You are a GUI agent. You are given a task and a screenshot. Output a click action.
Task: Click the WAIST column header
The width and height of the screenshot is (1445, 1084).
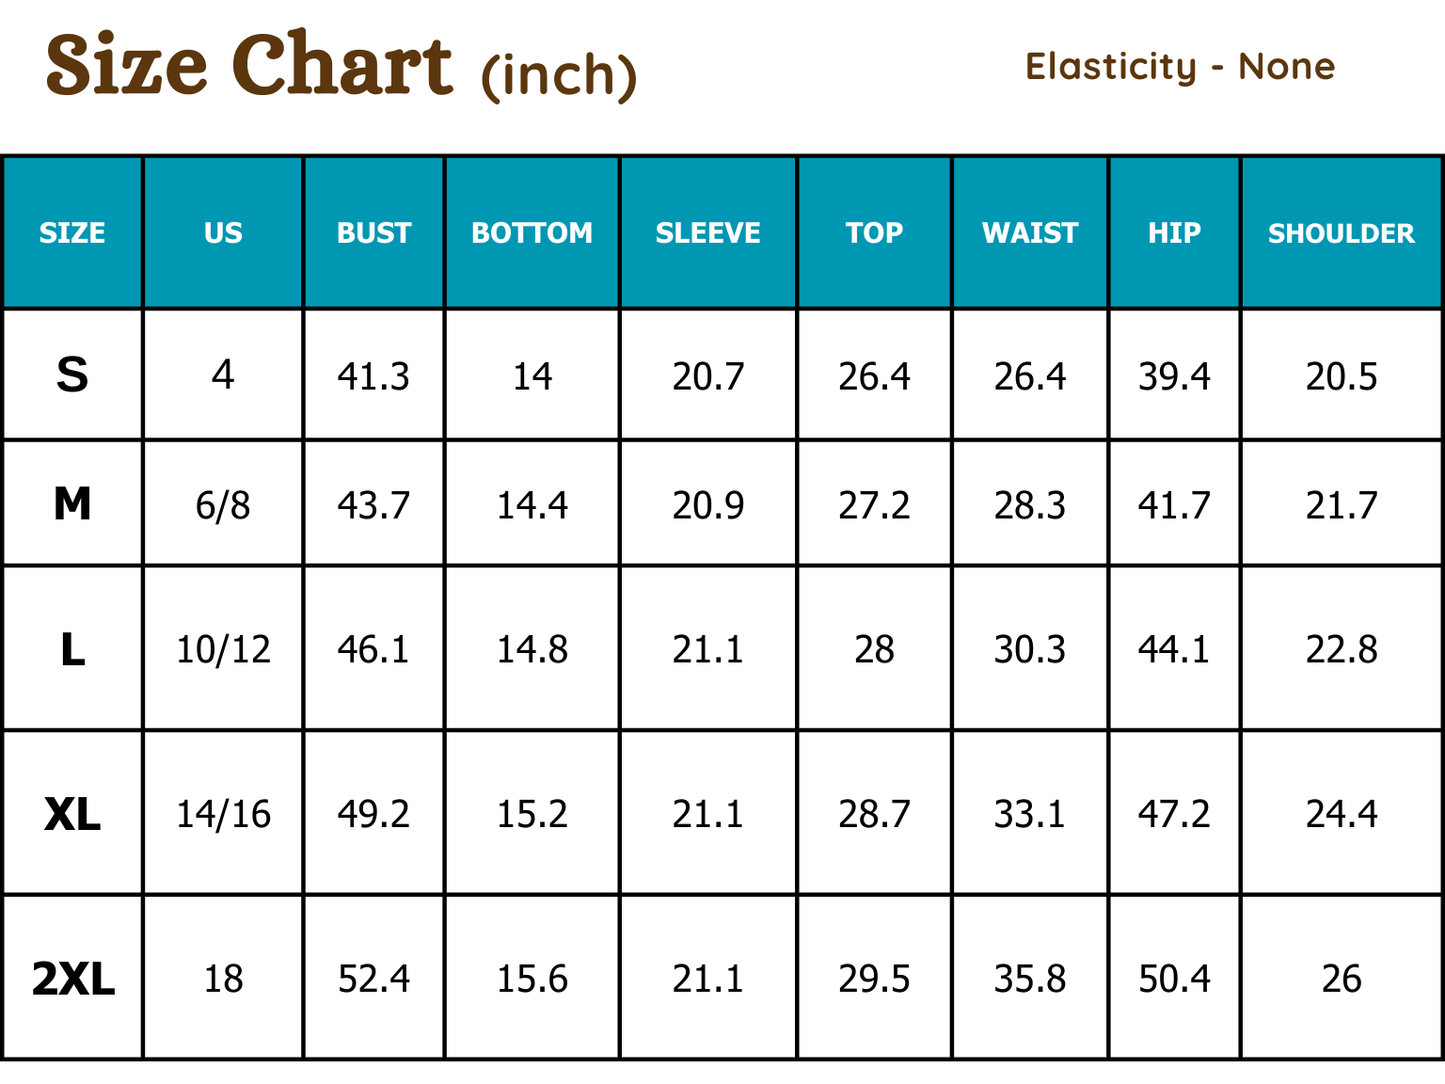click(x=1030, y=233)
